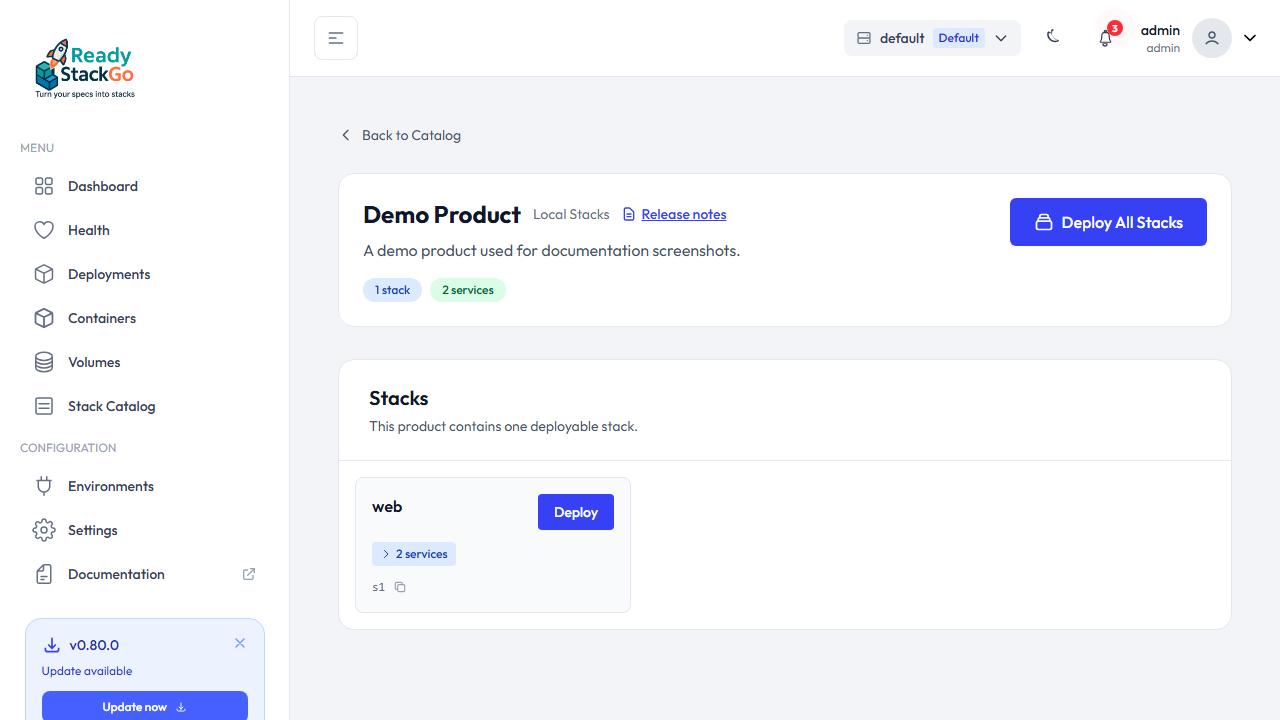The image size is (1280, 720).
Task: Open Dashboard in the sidebar menu
Action: tap(145, 186)
